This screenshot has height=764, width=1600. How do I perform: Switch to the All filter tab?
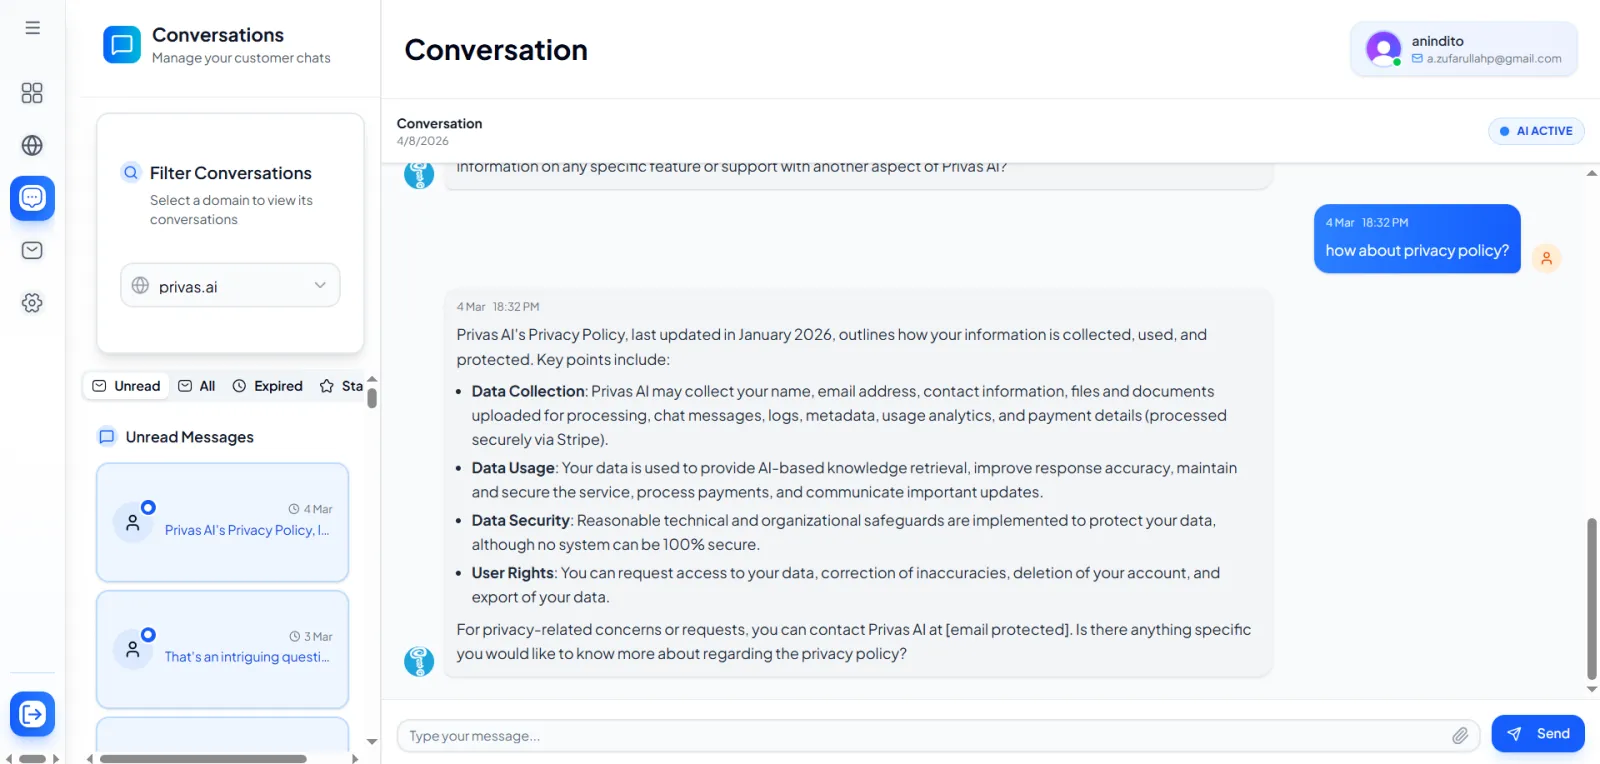197,386
